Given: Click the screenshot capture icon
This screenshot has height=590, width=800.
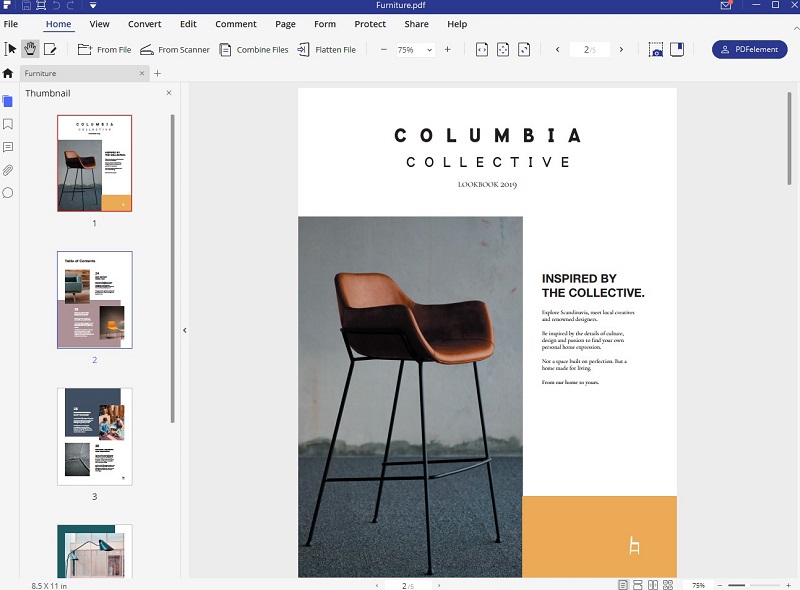Looking at the screenshot, I should (x=655, y=49).
